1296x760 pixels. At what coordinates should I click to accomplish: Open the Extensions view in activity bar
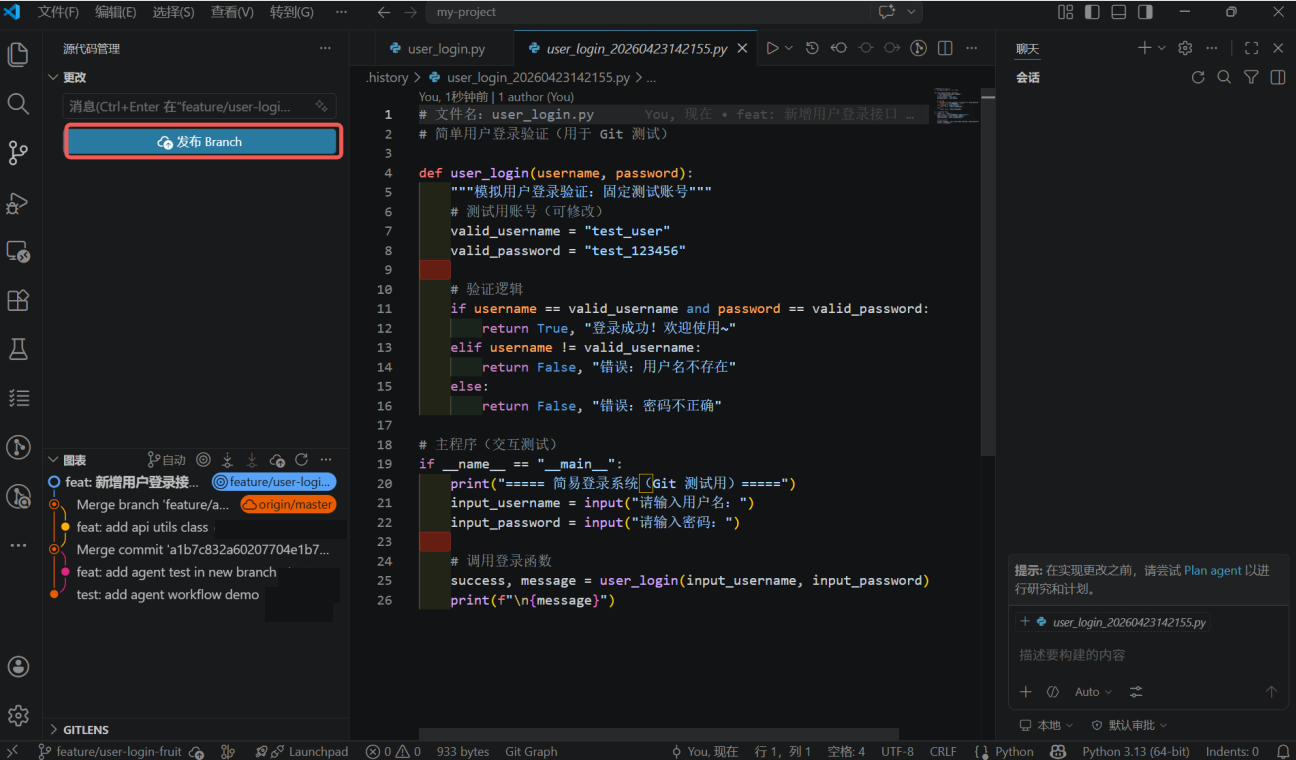point(18,300)
